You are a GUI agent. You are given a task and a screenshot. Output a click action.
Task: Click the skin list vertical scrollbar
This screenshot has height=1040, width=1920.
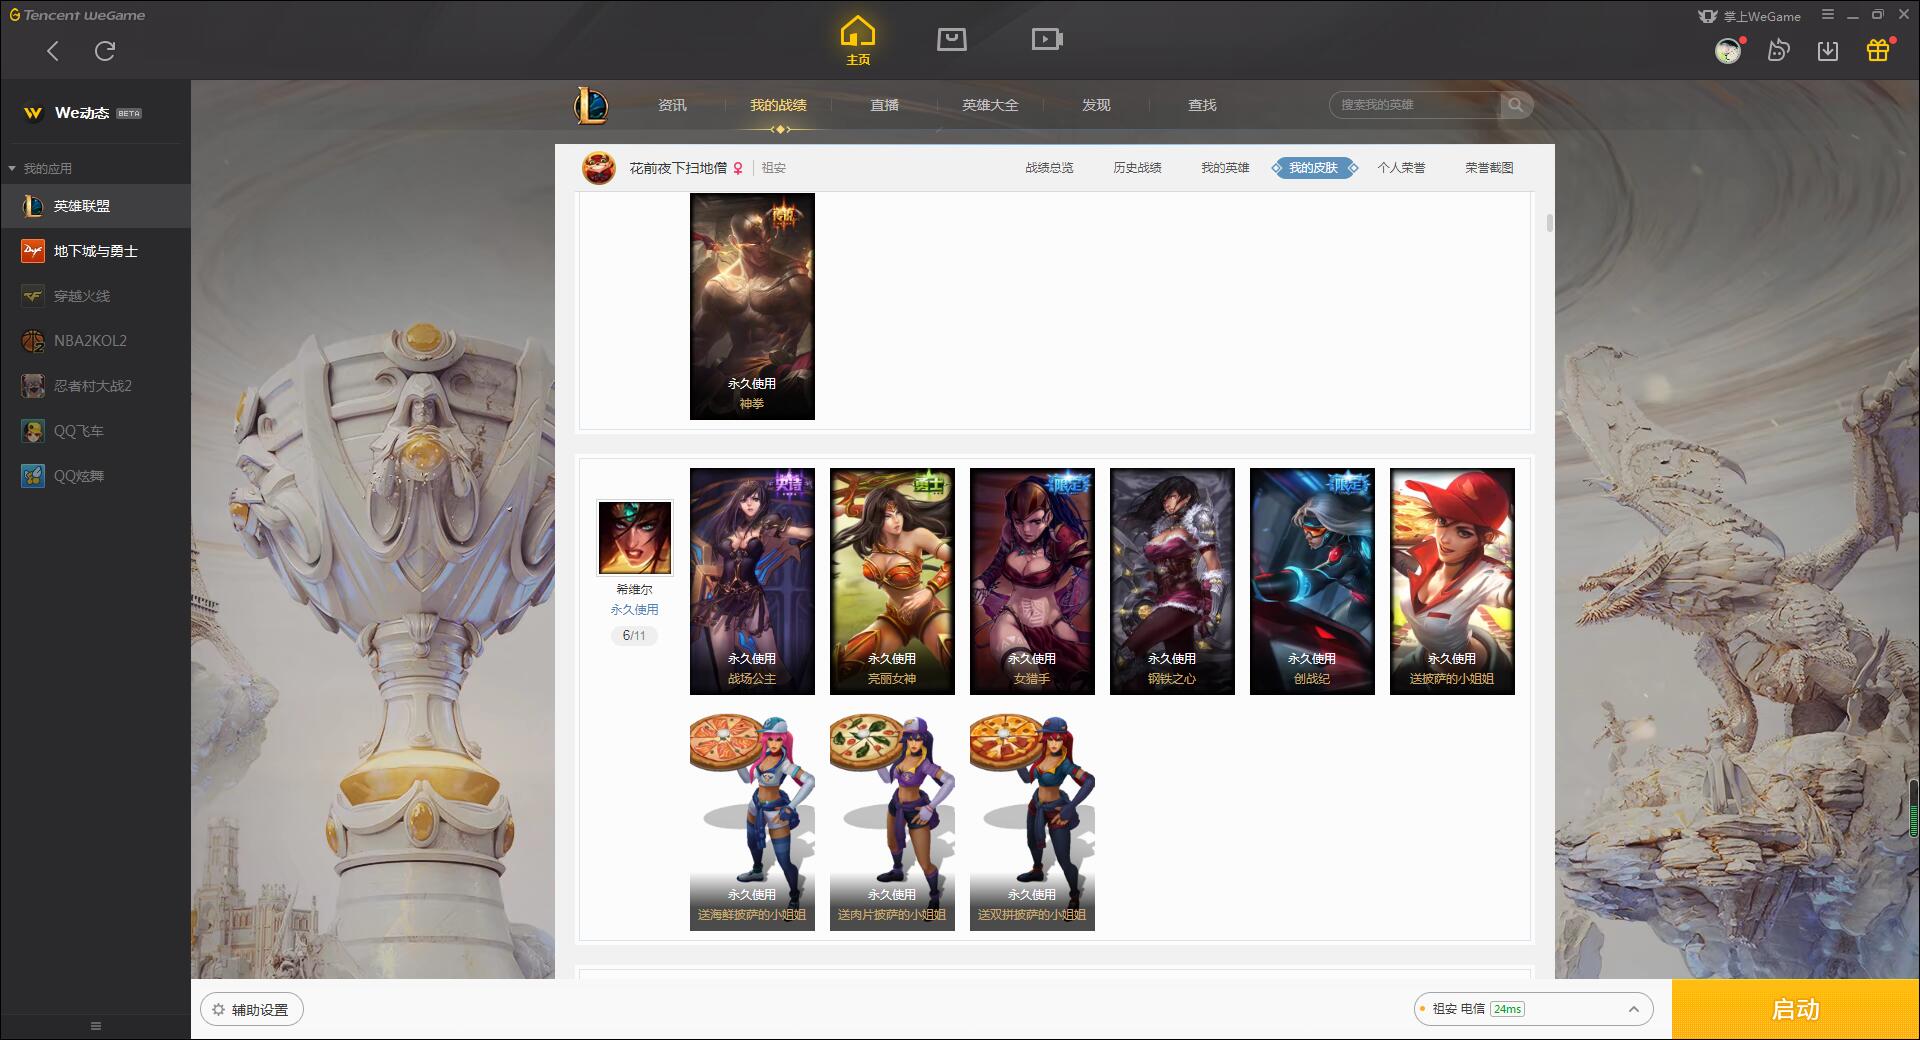click(1550, 222)
